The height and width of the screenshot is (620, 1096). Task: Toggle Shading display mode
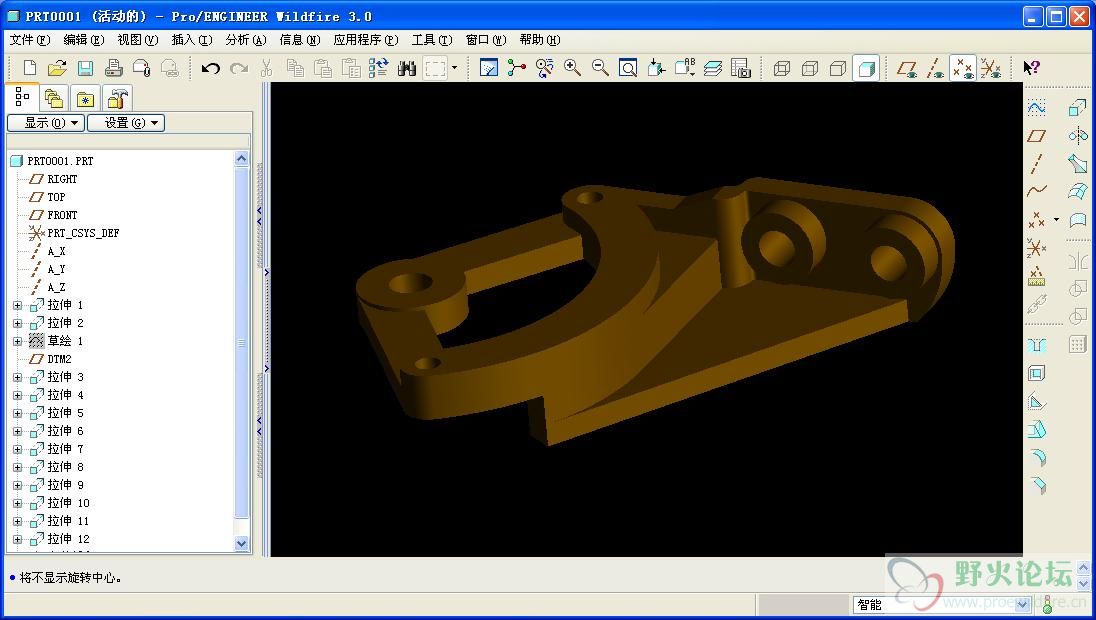tap(866, 68)
